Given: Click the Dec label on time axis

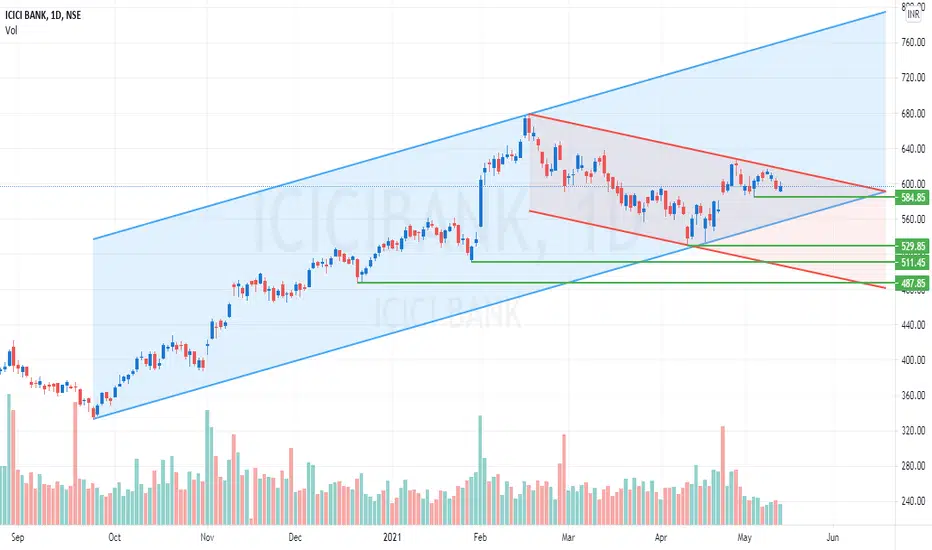Looking at the screenshot, I should point(295,538).
